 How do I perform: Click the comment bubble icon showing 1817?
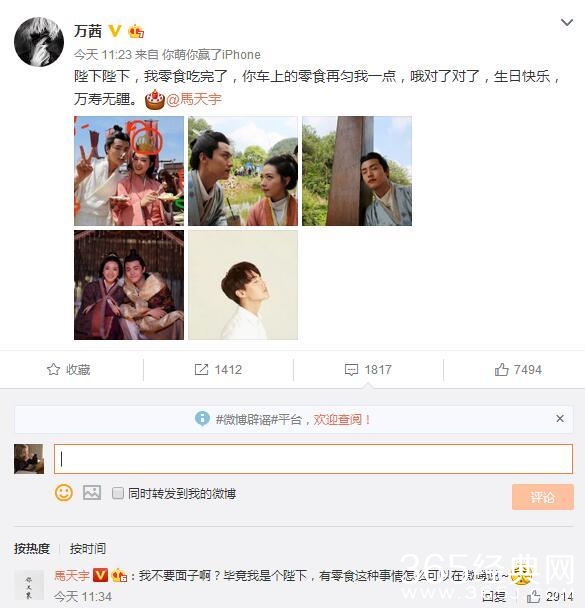pos(351,370)
